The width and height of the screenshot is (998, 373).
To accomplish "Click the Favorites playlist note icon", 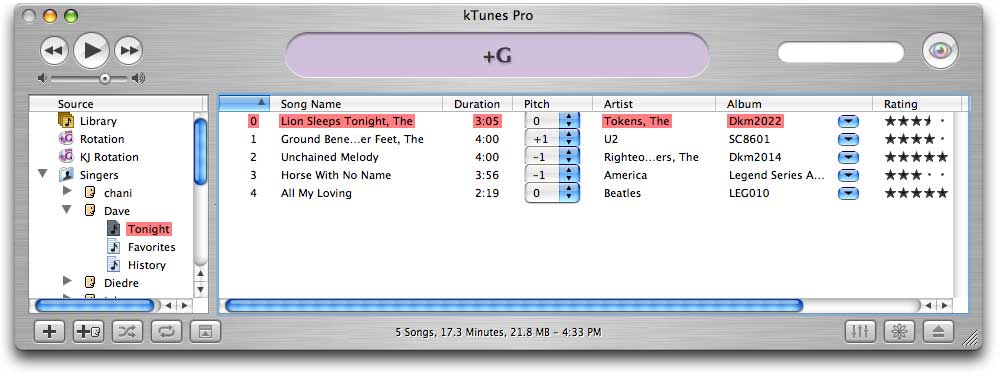I will 113,246.
